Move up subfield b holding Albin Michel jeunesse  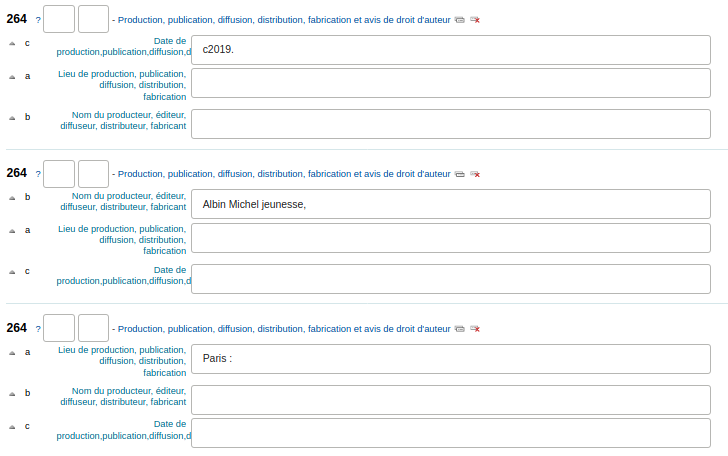(12, 198)
